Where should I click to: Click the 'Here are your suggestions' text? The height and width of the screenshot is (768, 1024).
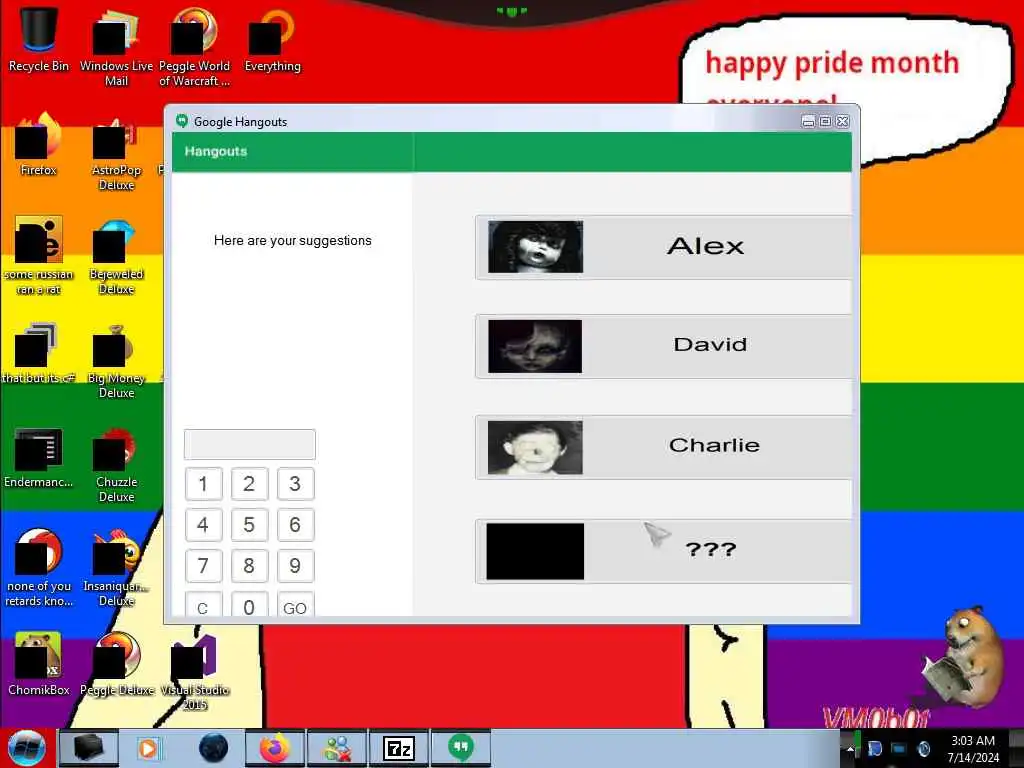(293, 240)
